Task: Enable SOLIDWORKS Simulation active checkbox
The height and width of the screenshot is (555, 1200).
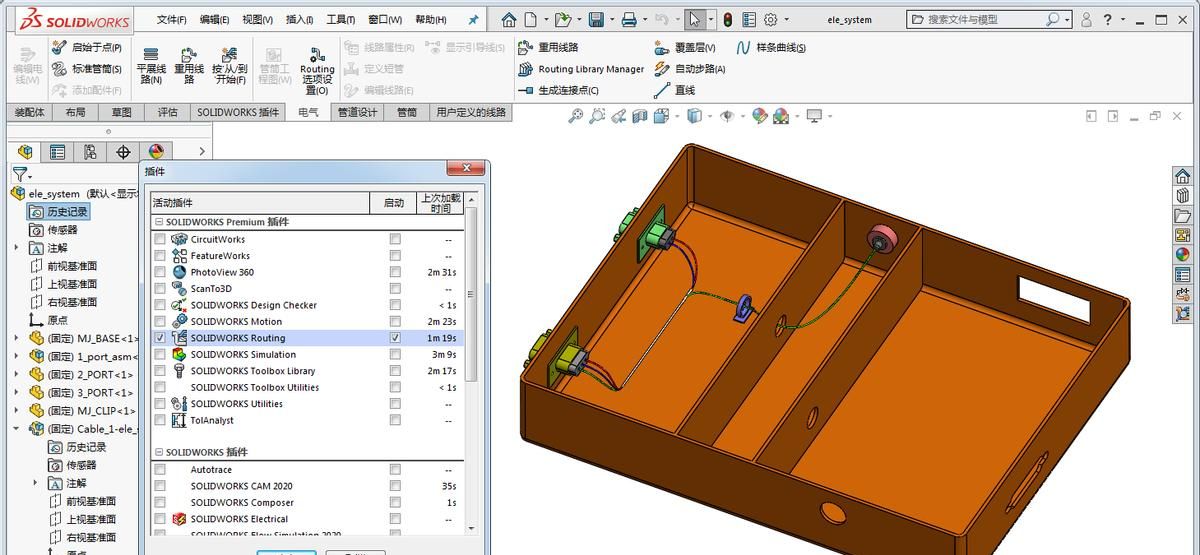Action: click(160, 354)
